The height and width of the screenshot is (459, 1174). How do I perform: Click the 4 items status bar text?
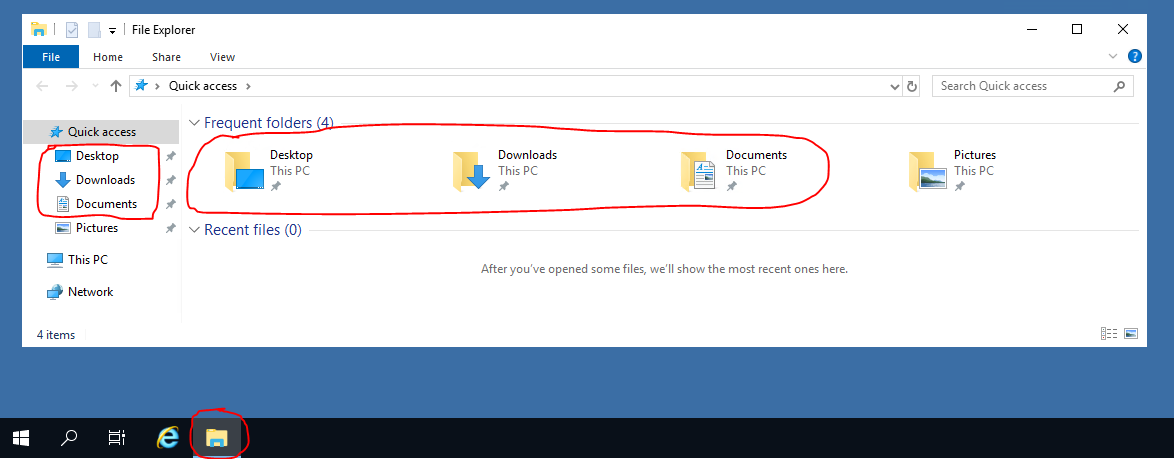point(56,335)
